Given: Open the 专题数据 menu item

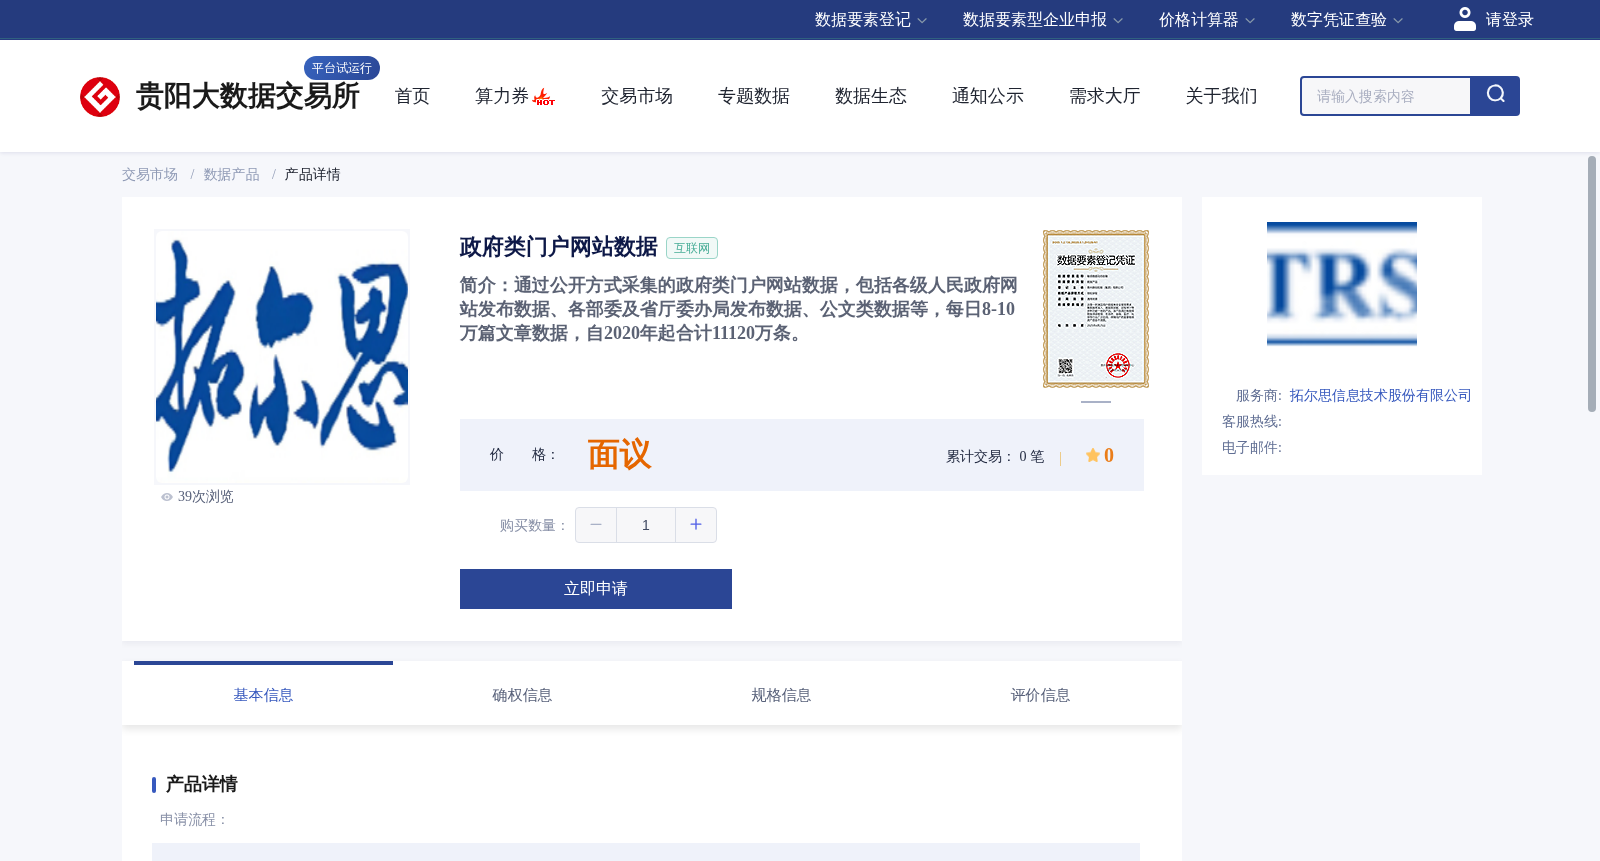Looking at the screenshot, I should pos(754,96).
